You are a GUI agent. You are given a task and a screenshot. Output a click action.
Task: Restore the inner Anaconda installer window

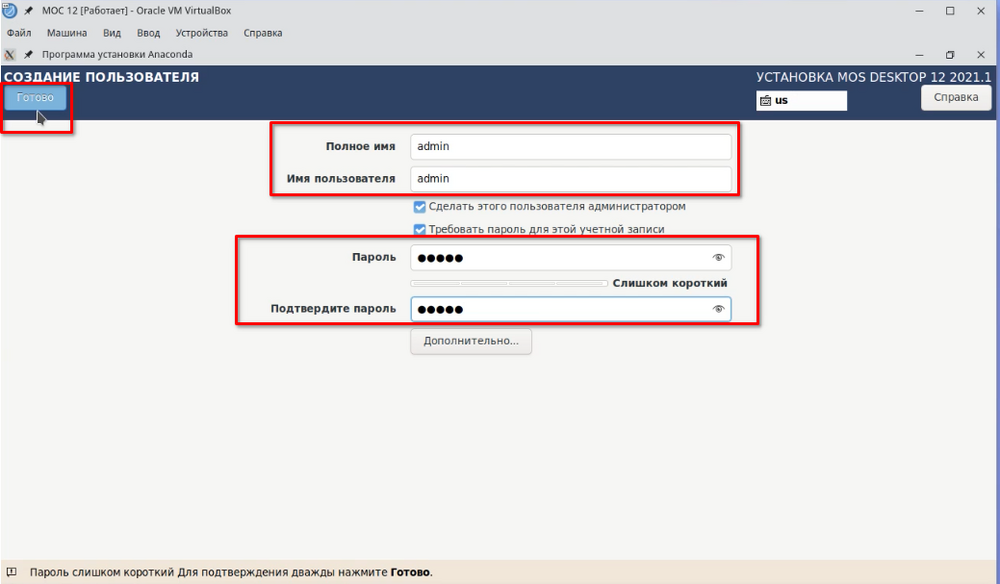click(950, 54)
